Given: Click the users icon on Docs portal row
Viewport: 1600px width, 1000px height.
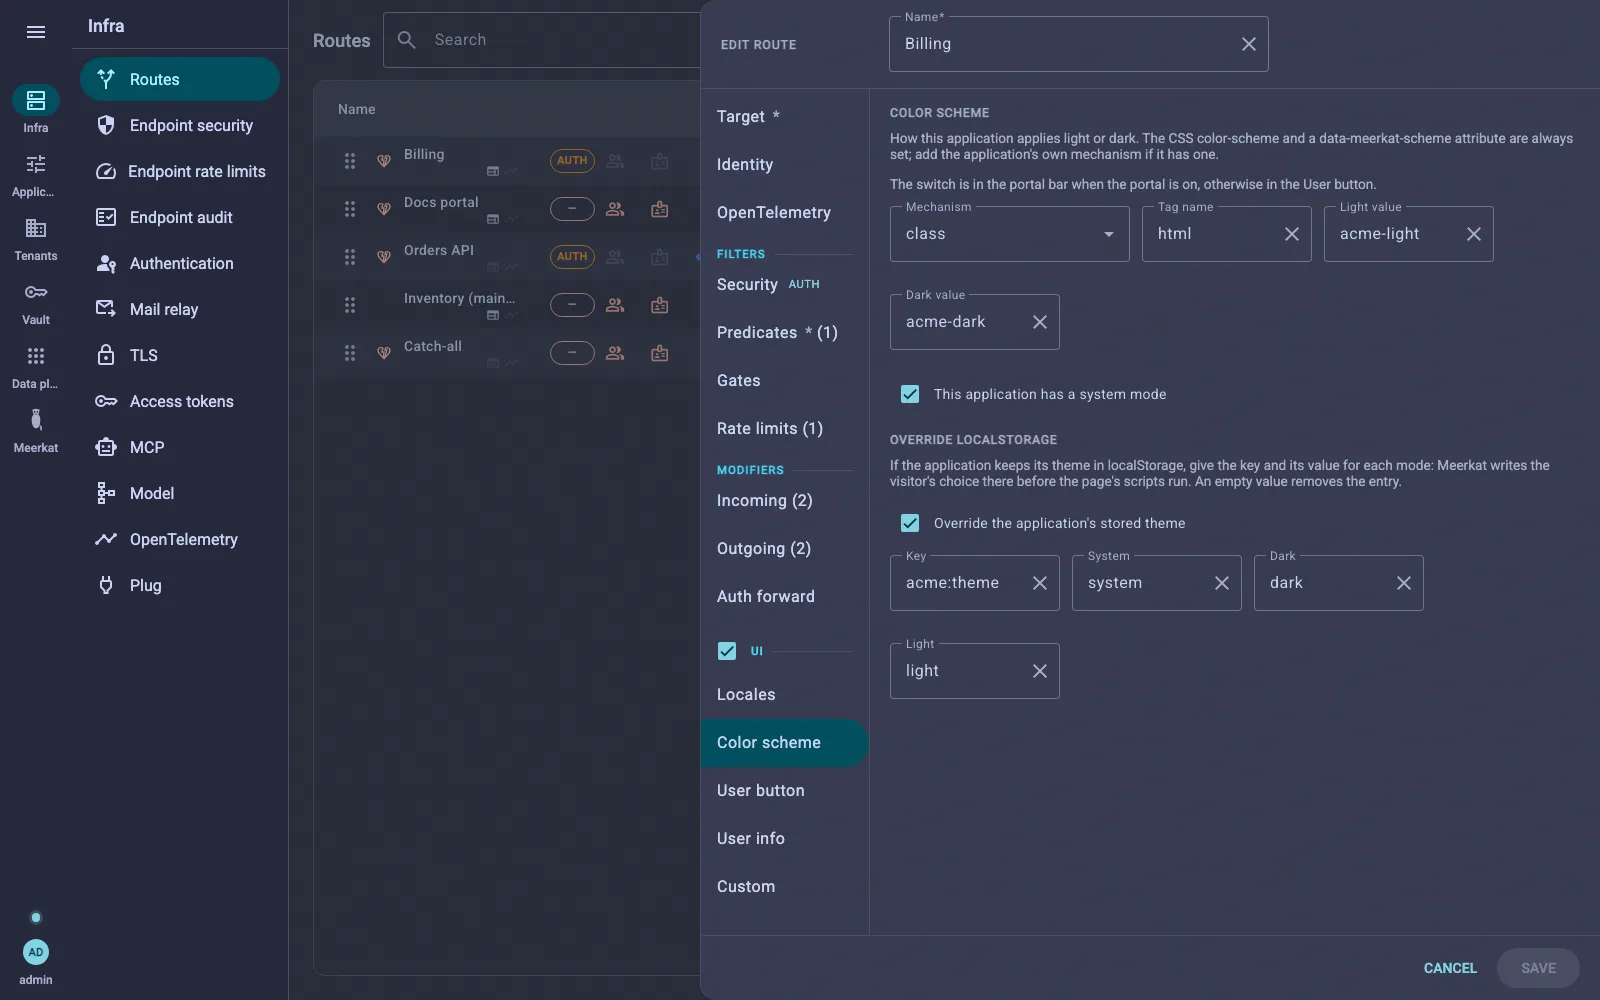Looking at the screenshot, I should 615,209.
